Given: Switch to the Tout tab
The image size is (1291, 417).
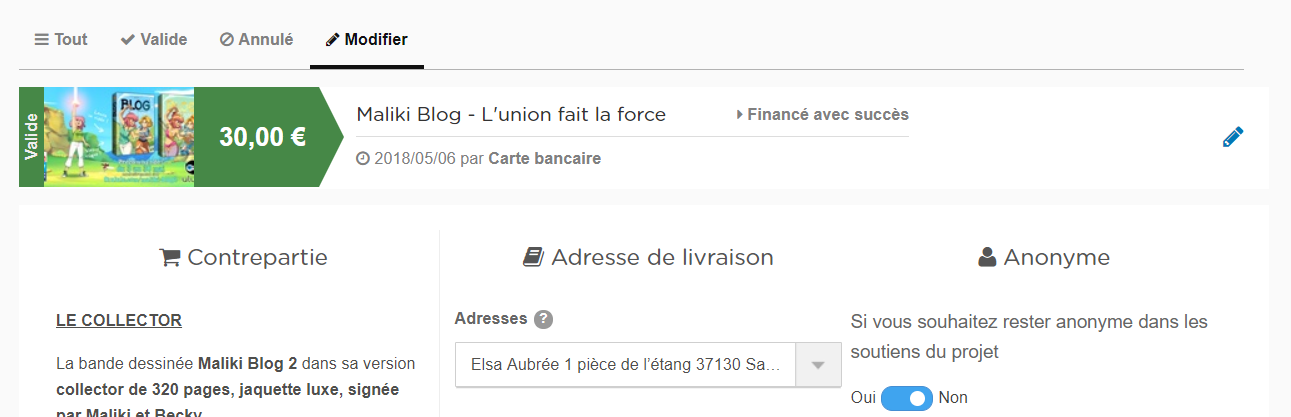Looking at the screenshot, I should coord(61,40).
